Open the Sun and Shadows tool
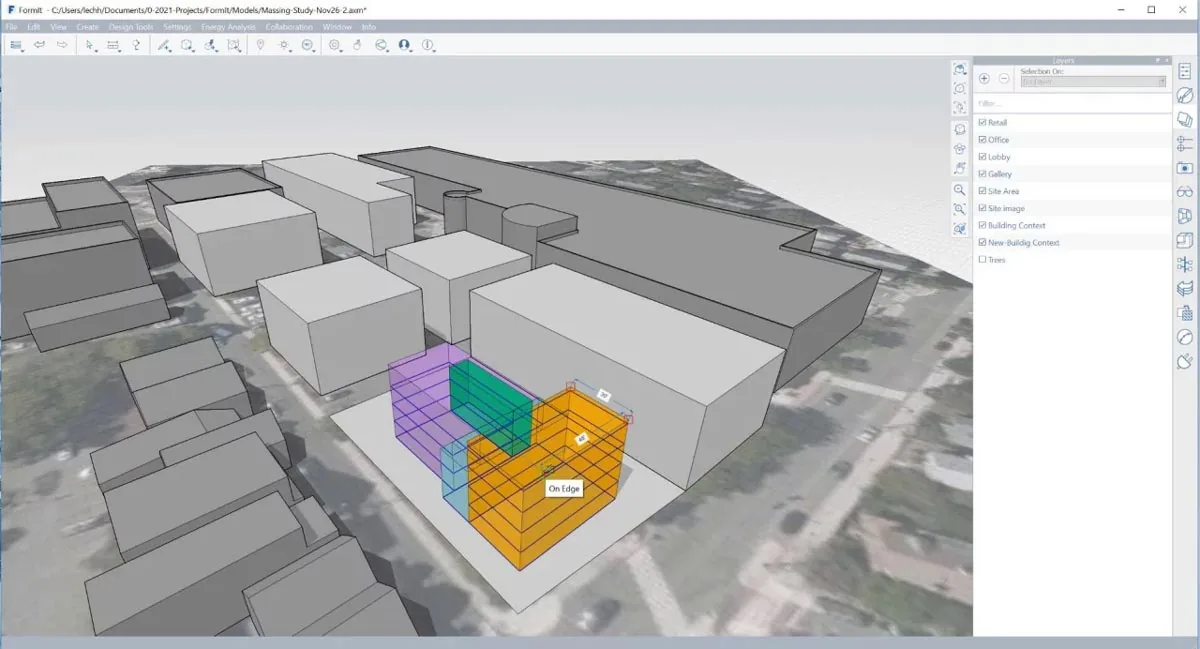1200x649 pixels. point(284,45)
